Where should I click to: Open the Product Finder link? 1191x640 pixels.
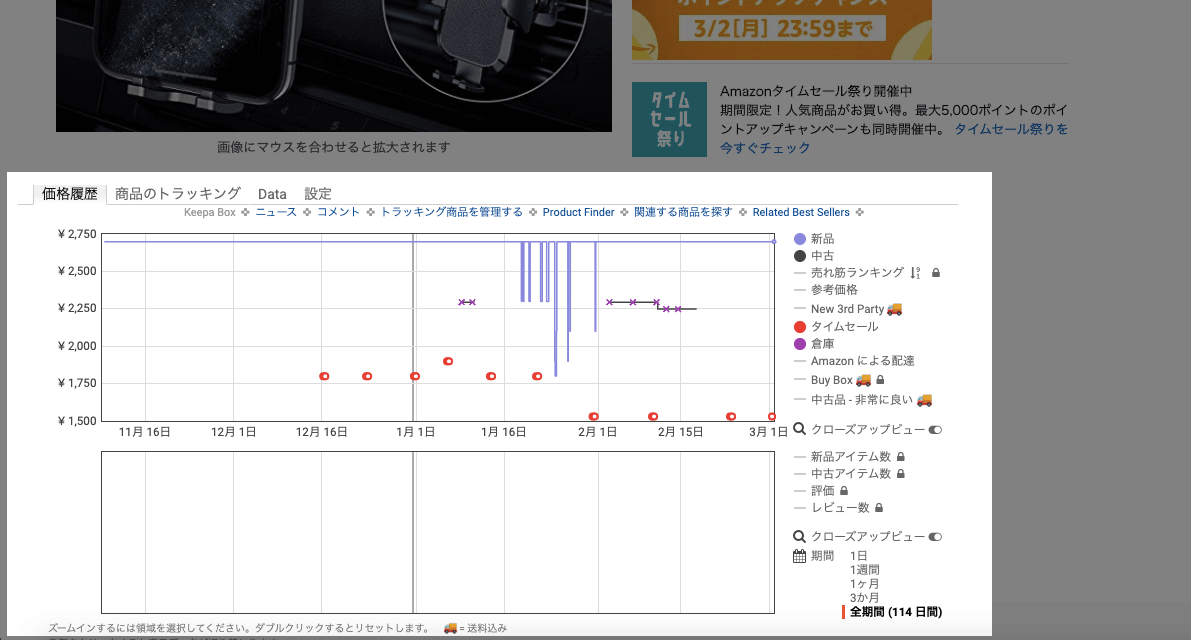pyautogui.click(x=578, y=212)
